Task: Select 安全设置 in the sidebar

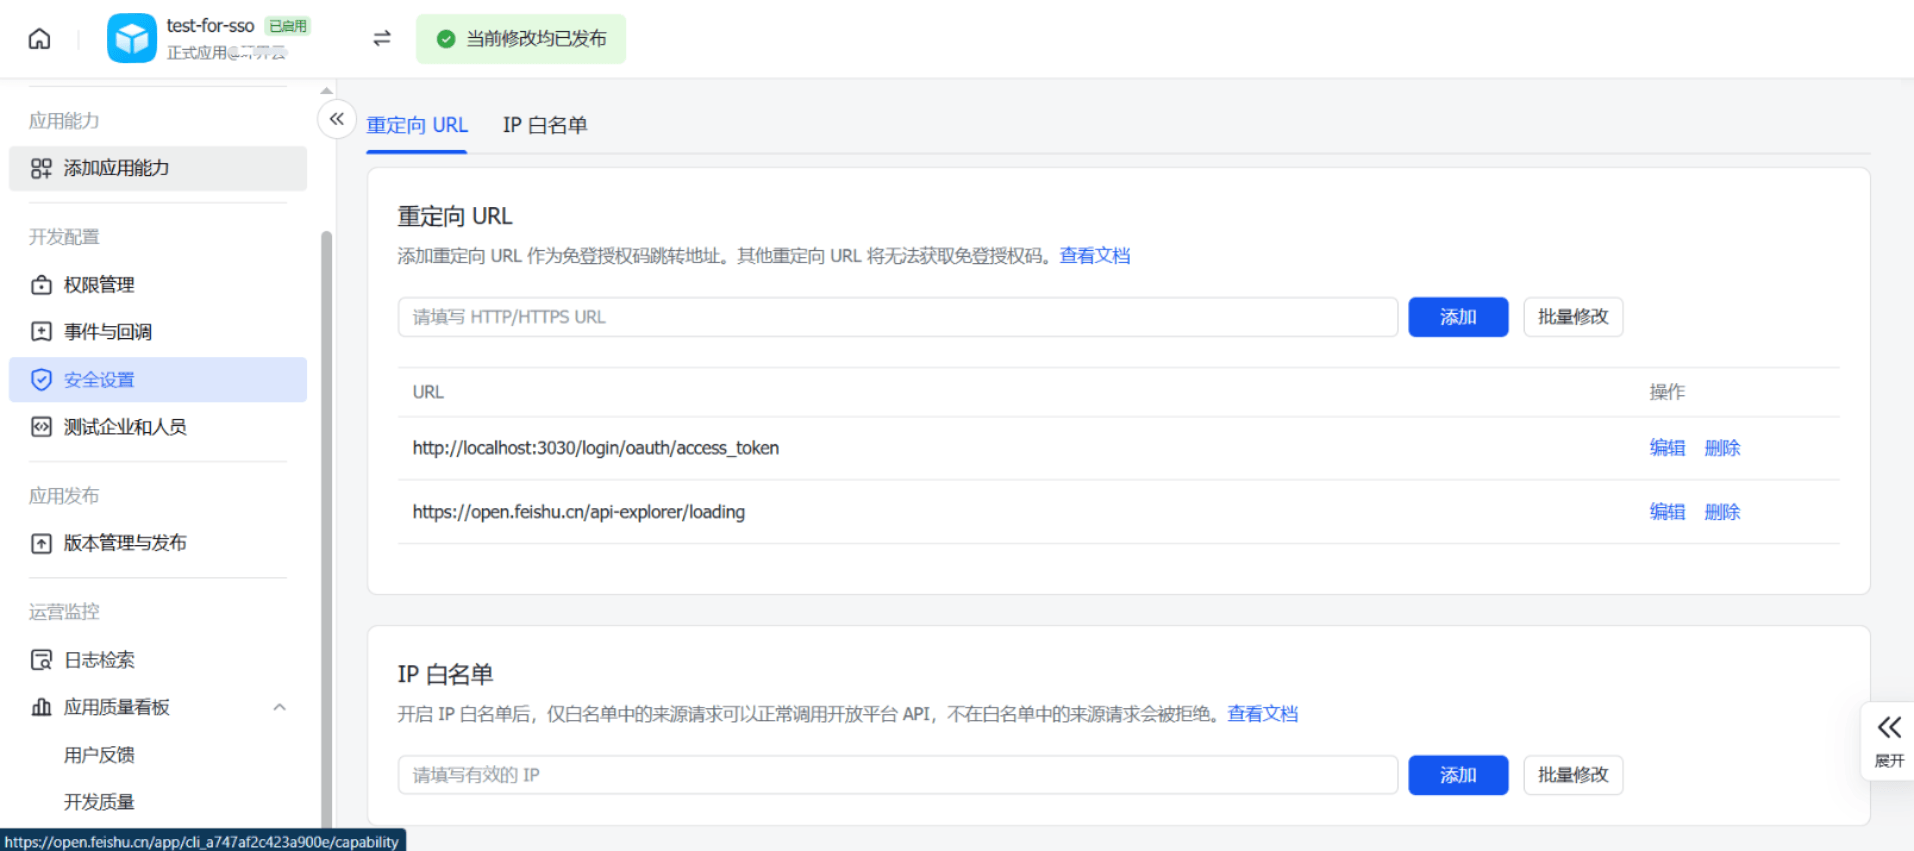Action: [x=99, y=380]
